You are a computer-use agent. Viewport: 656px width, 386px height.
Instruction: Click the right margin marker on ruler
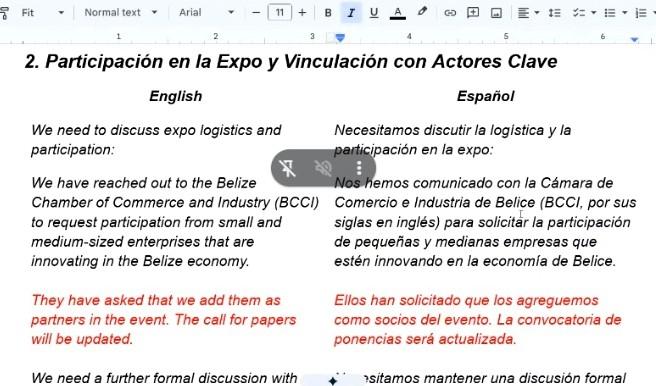click(634, 39)
